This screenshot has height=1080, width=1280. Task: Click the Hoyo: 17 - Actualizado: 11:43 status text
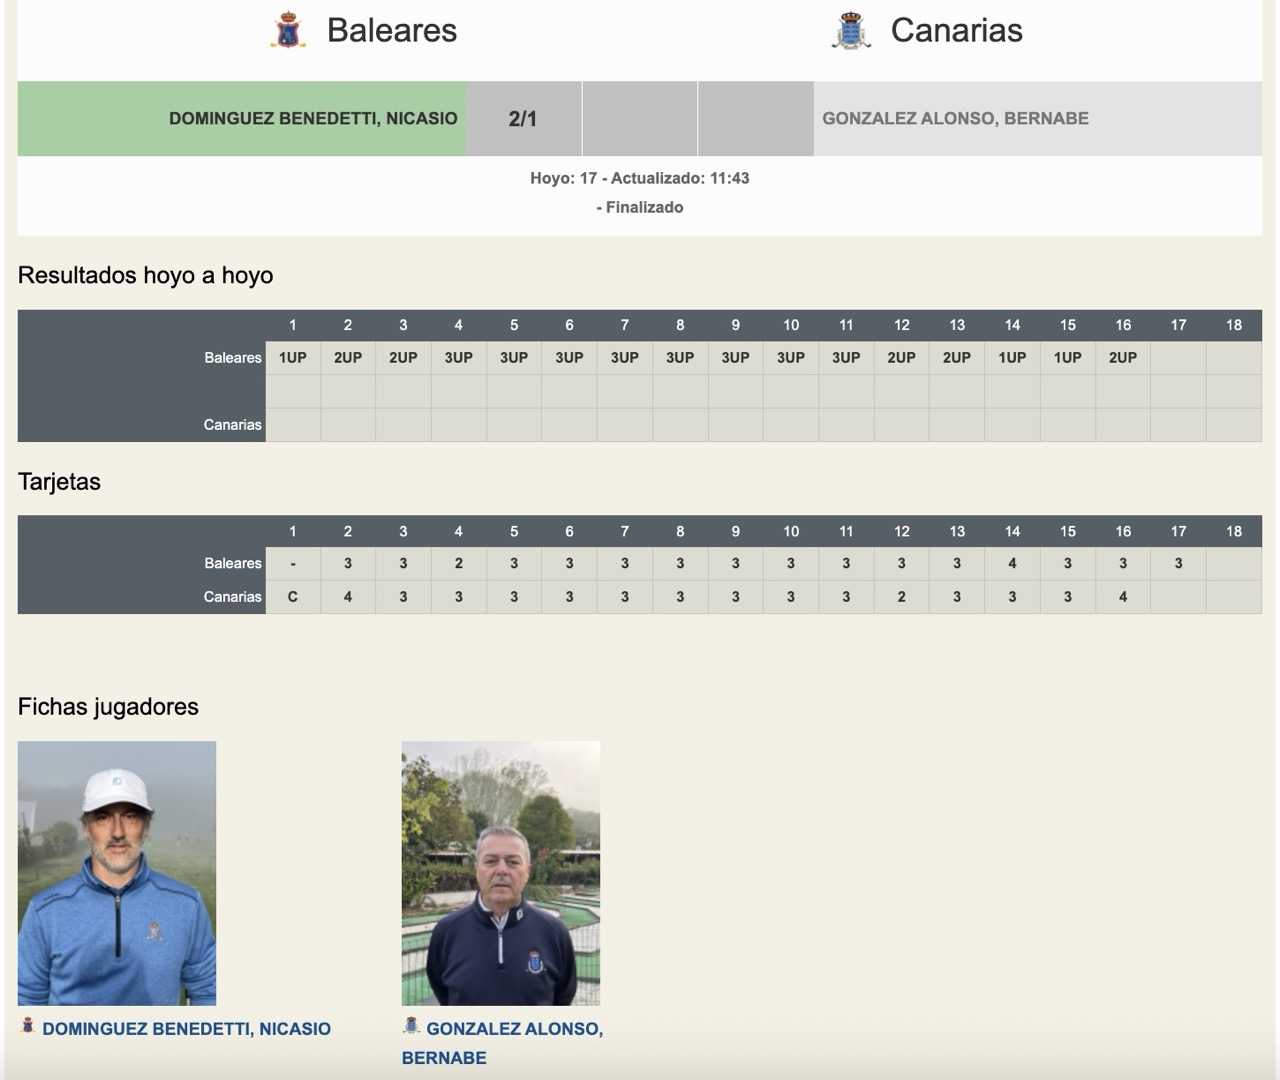point(639,179)
